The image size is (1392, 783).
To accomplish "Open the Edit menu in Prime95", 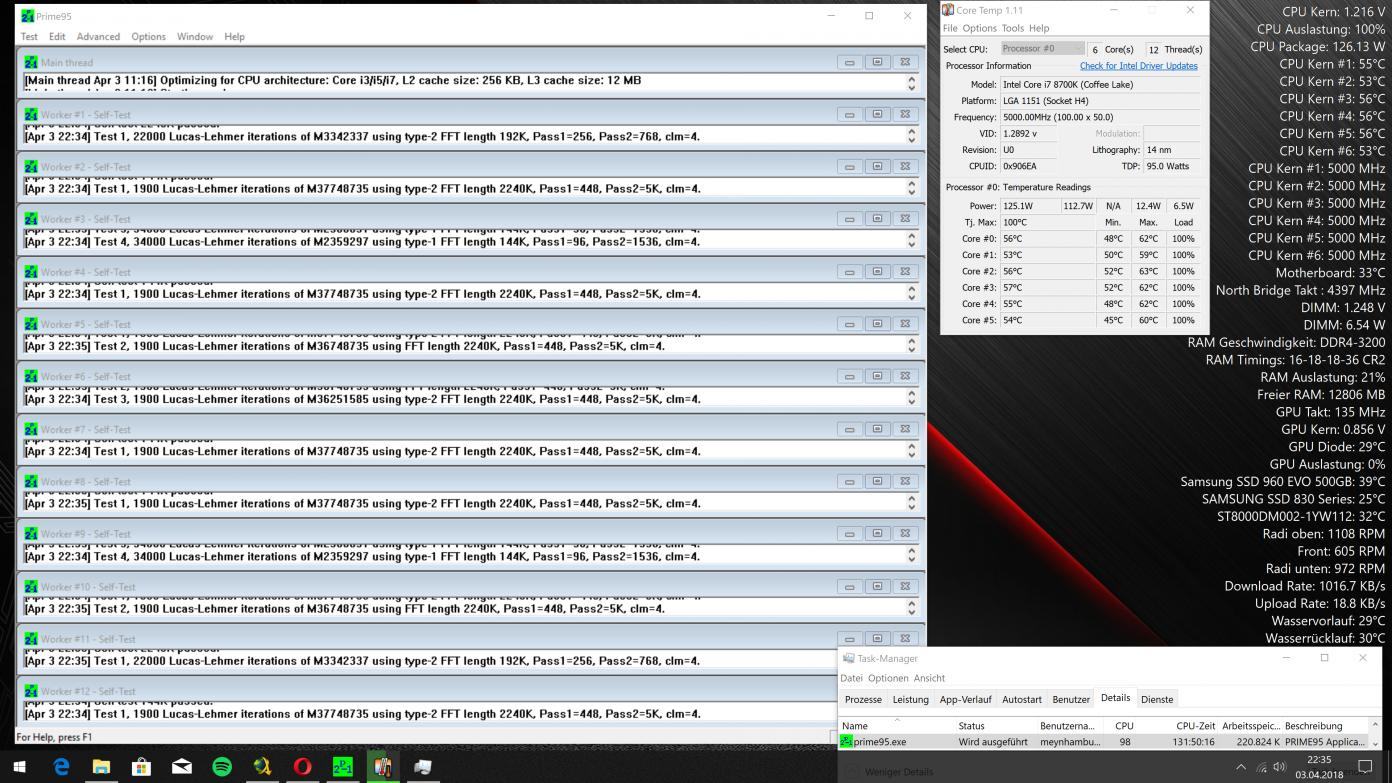I will coord(57,36).
